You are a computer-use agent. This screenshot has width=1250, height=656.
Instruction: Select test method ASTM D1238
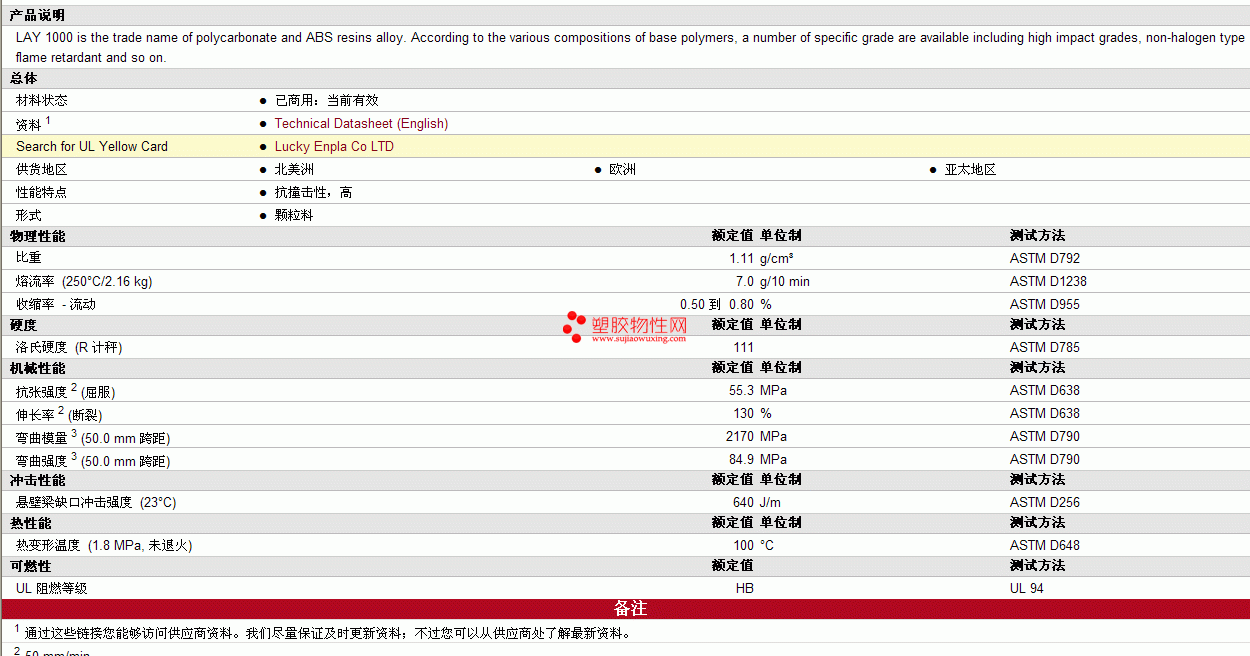[1048, 282]
